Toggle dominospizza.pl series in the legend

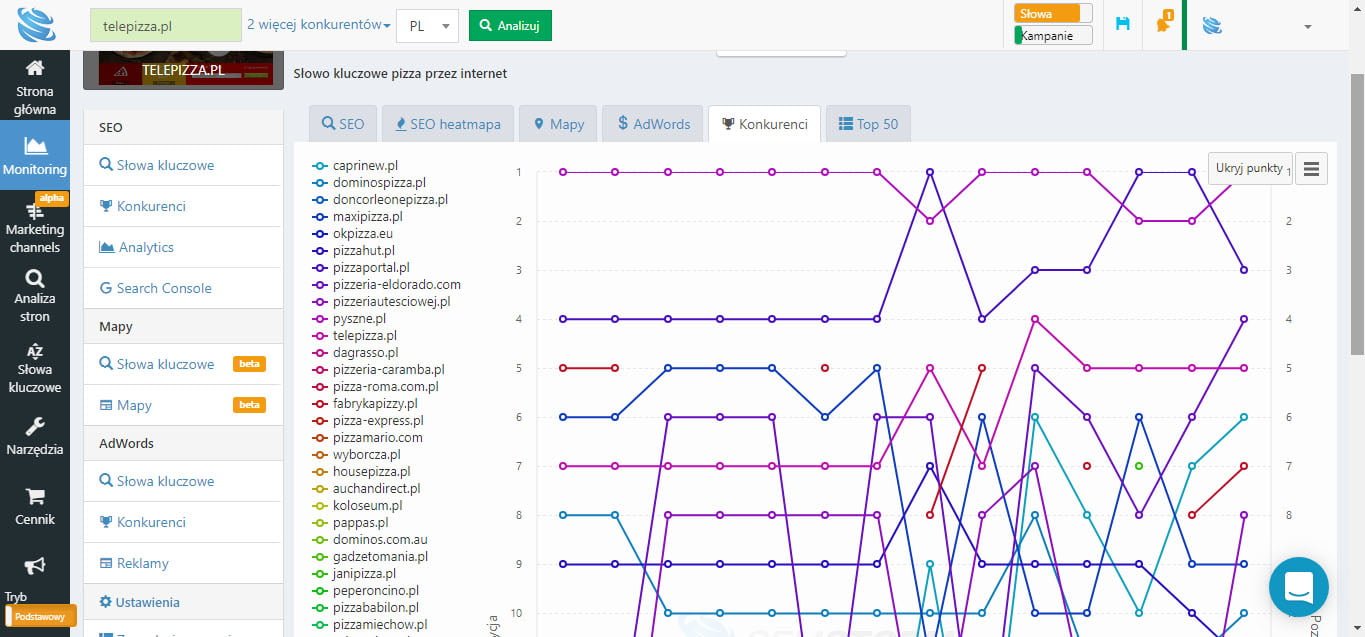(x=378, y=182)
